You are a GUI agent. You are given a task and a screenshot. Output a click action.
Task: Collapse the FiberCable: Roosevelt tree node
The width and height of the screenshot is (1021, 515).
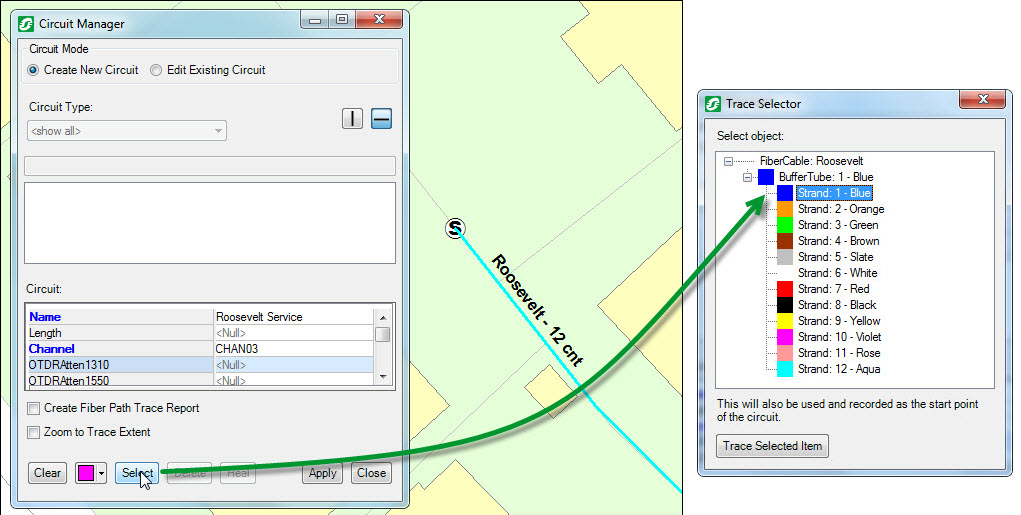click(728, 161)
